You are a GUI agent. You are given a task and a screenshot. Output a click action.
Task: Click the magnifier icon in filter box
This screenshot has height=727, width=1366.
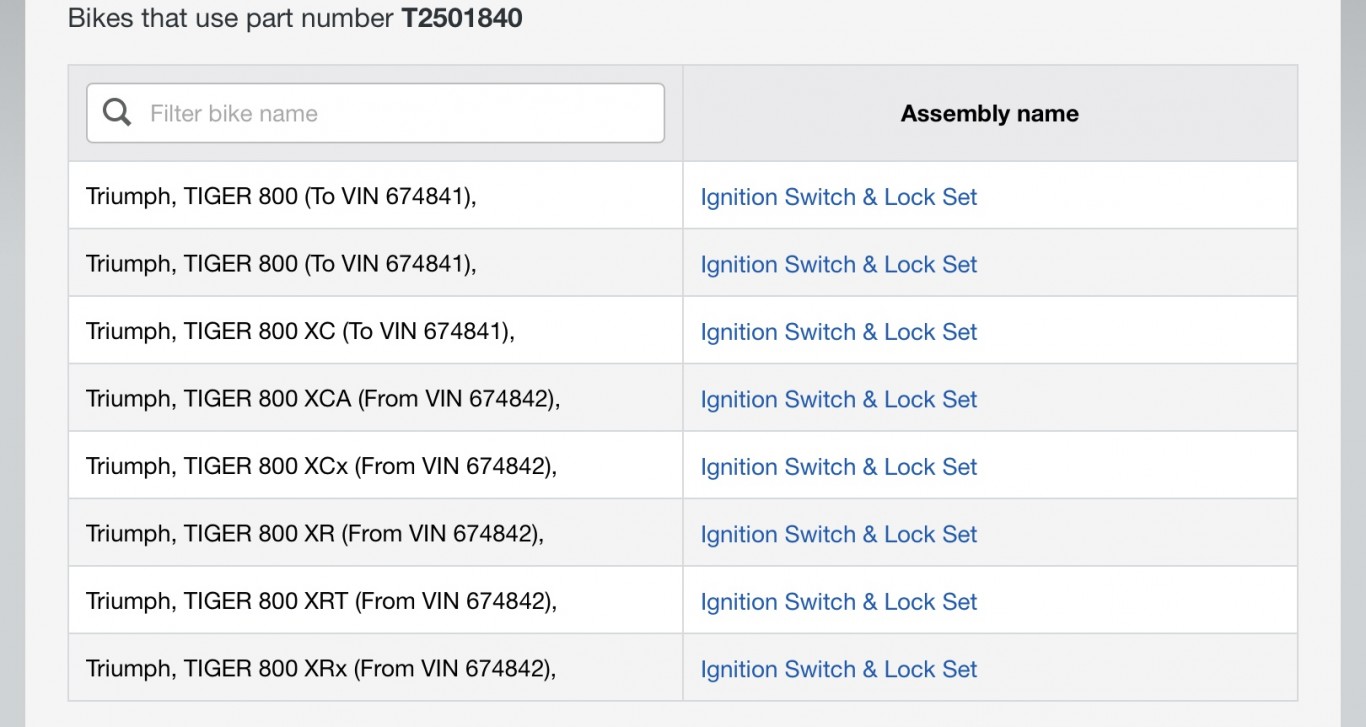117,113
